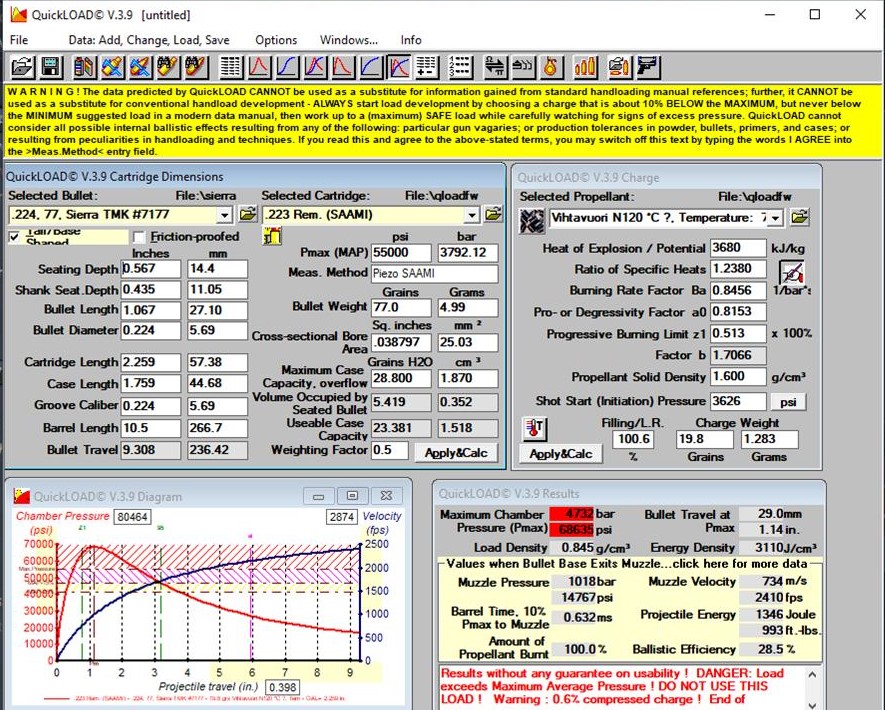The width and height of the screenshot is (885, 710).
Task: Open the Data: Add, Change, Load, Save menu
Action: click(x=149, y=40)
